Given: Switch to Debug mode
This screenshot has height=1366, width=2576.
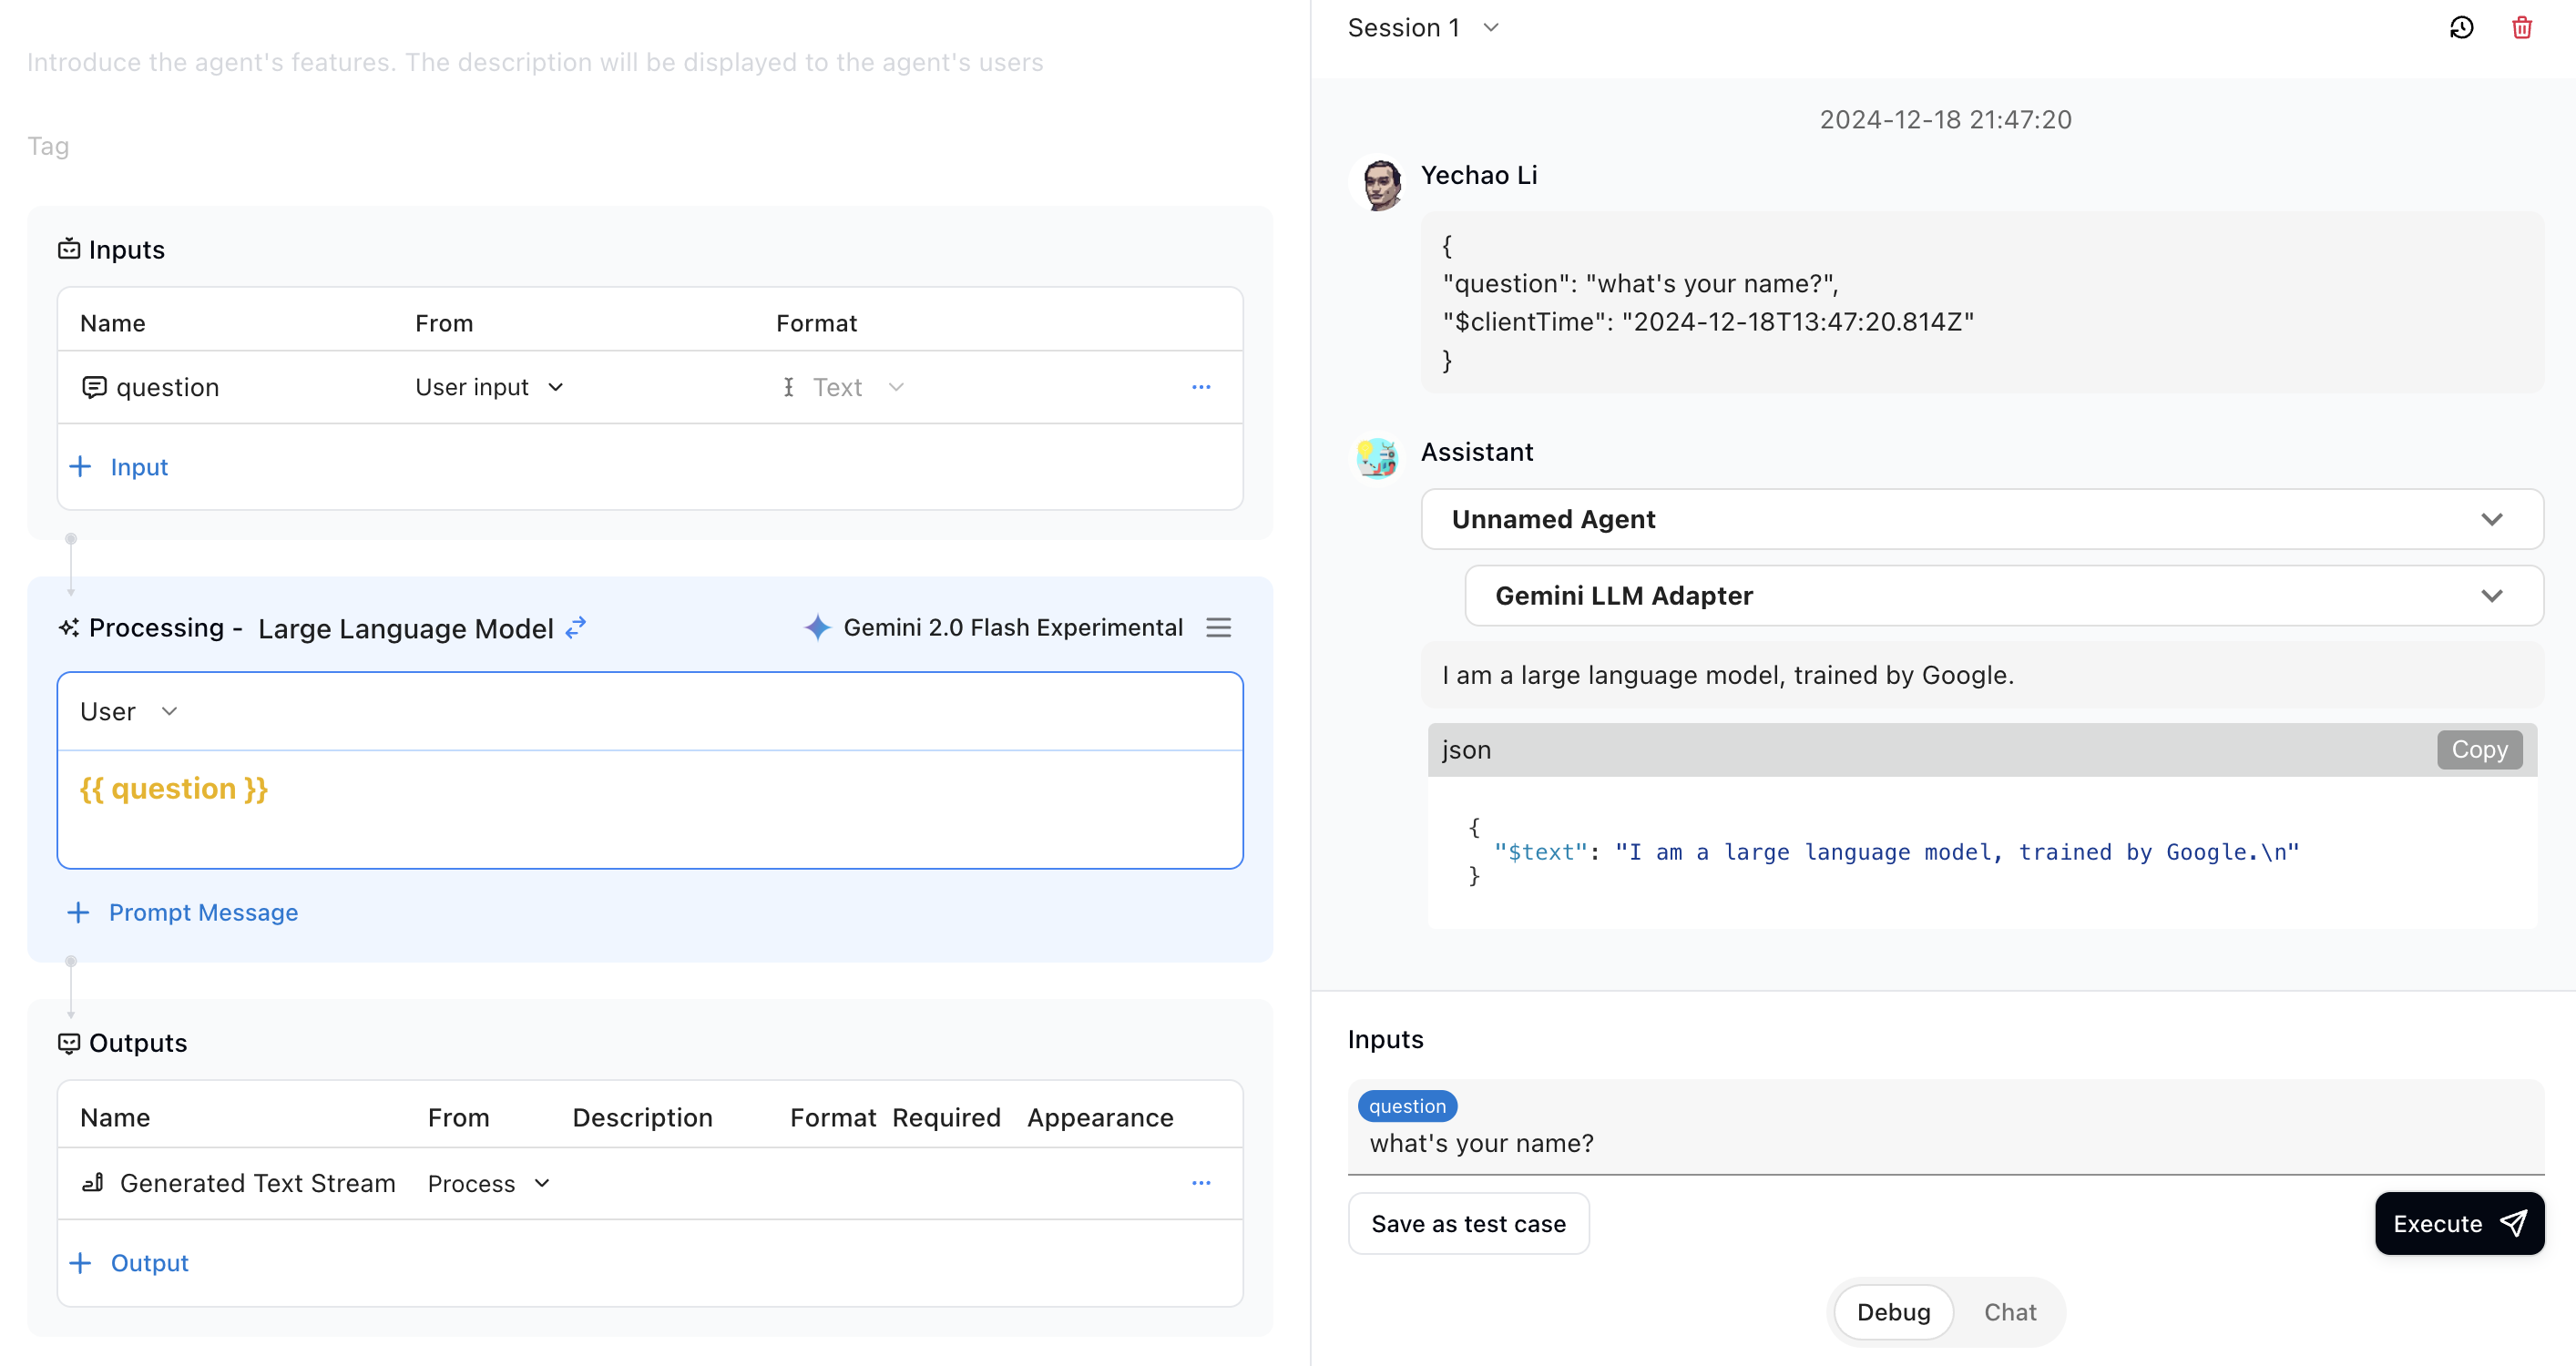Looking at the screenshot, I should tap(1893, 1312).
